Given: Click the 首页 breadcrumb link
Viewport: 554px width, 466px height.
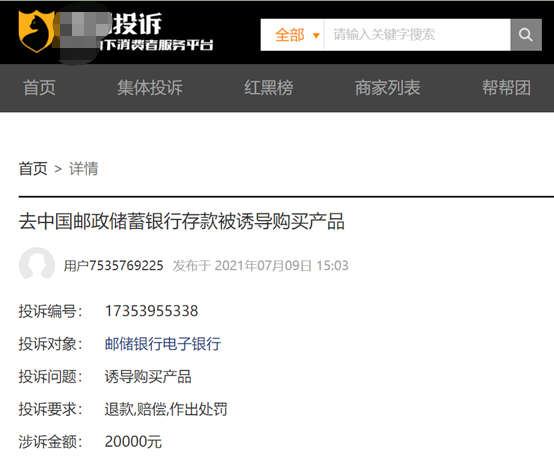Looking at the screenshot, I should coord(33,169).
